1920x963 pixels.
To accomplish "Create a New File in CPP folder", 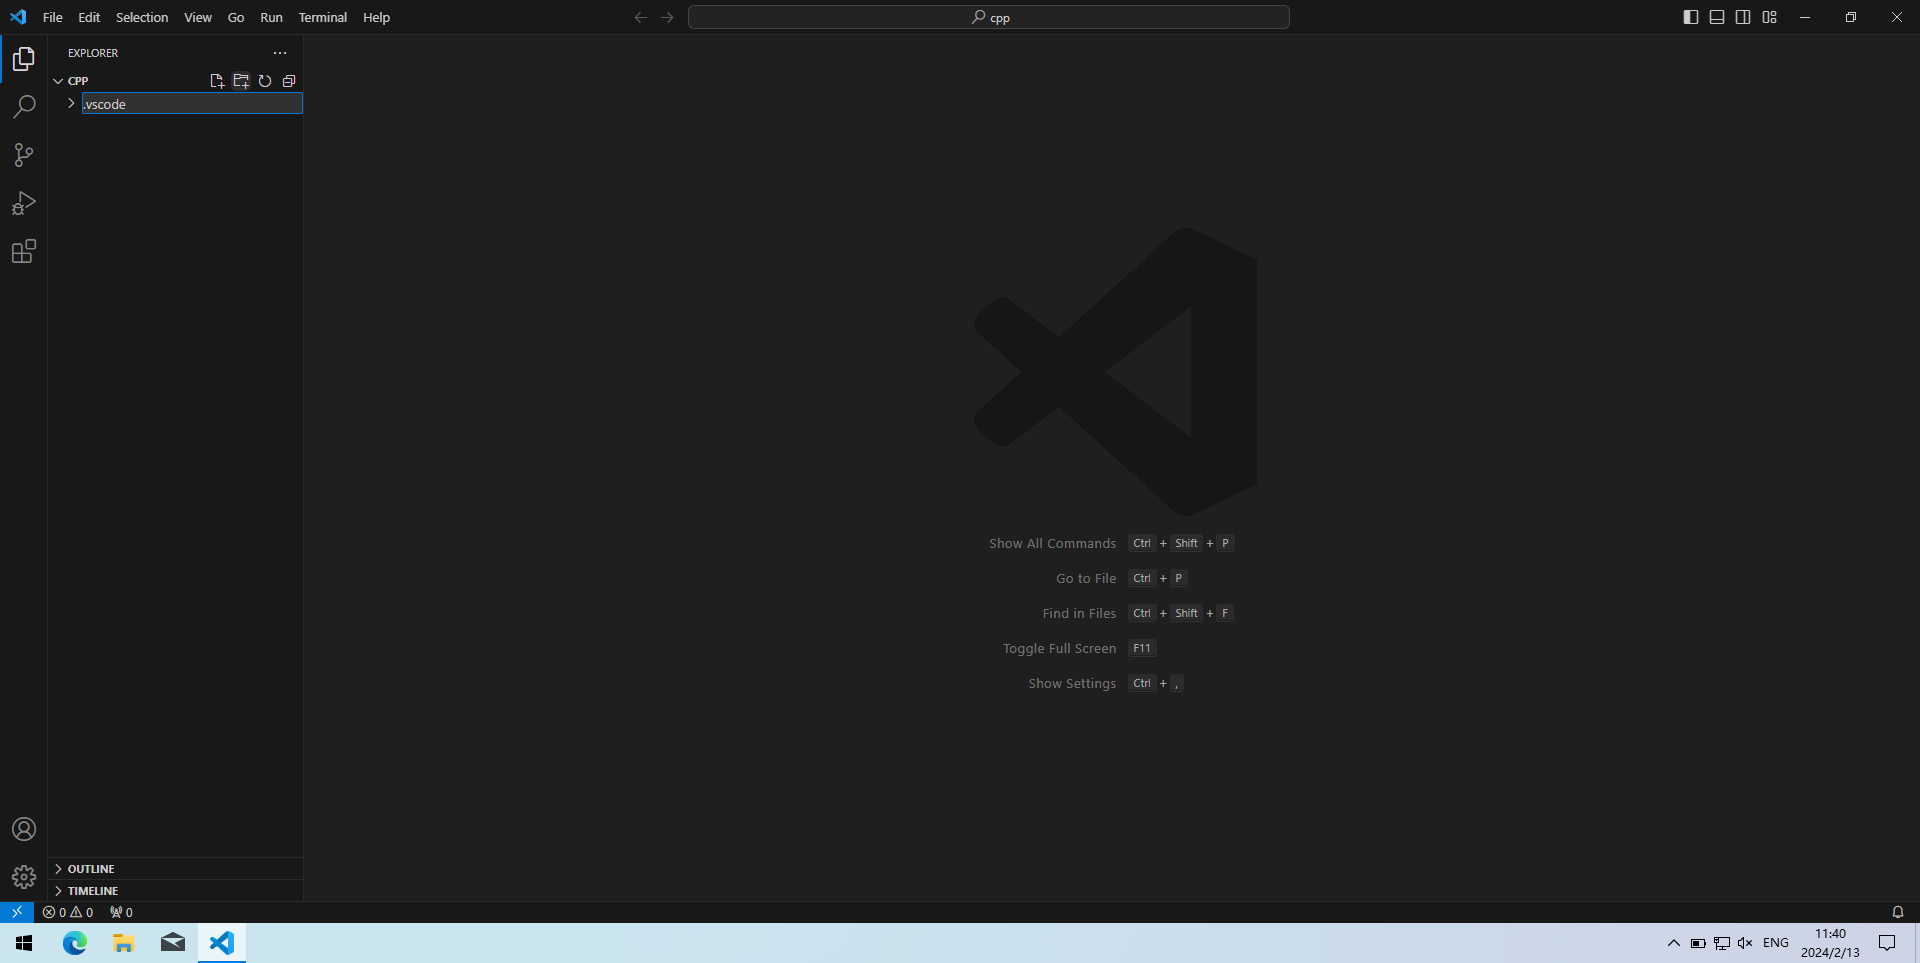I will tap(217, 81).
